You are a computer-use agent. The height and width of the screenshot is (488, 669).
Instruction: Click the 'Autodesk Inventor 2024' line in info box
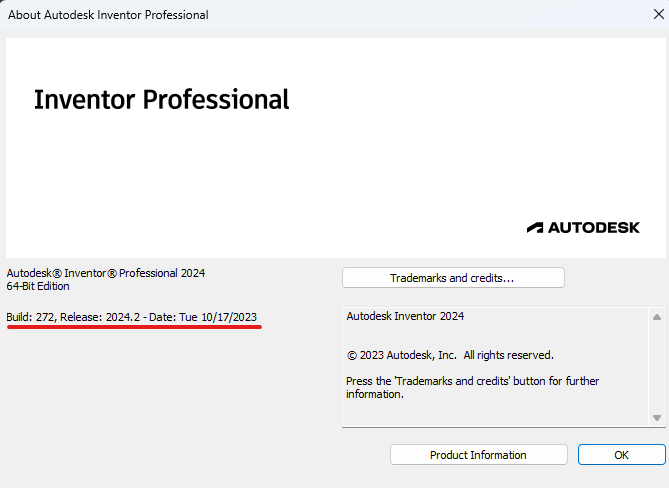pos(405,316)
